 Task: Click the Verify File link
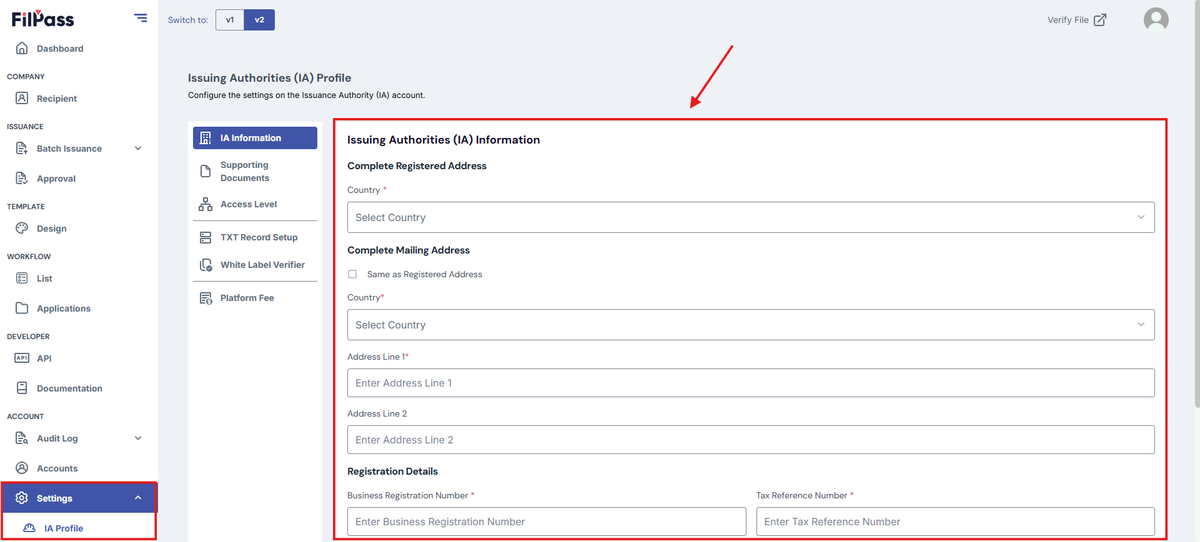tap(1077, 19)
